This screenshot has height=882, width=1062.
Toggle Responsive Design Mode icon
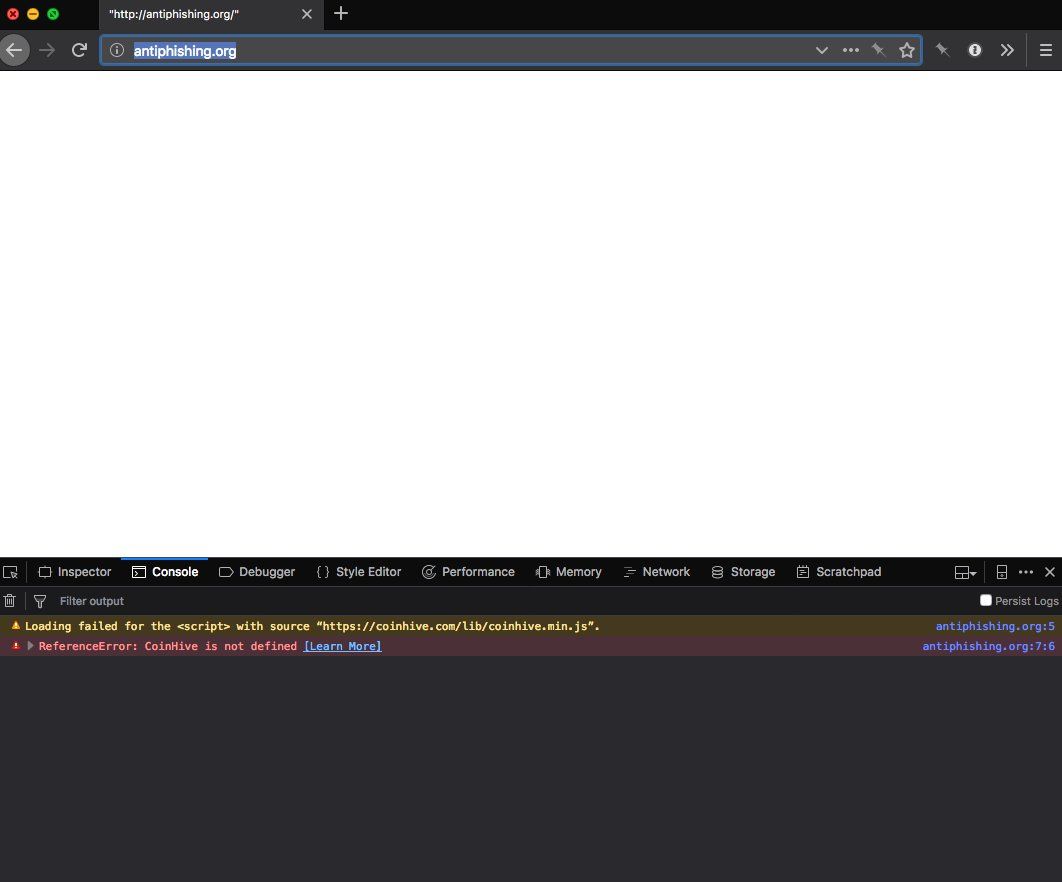1002,572
